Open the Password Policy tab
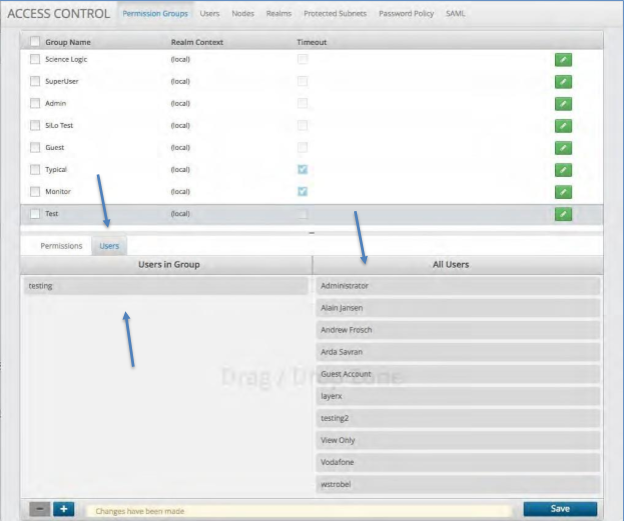The height and width of the screenshot is (521, 624). (405, 14)
